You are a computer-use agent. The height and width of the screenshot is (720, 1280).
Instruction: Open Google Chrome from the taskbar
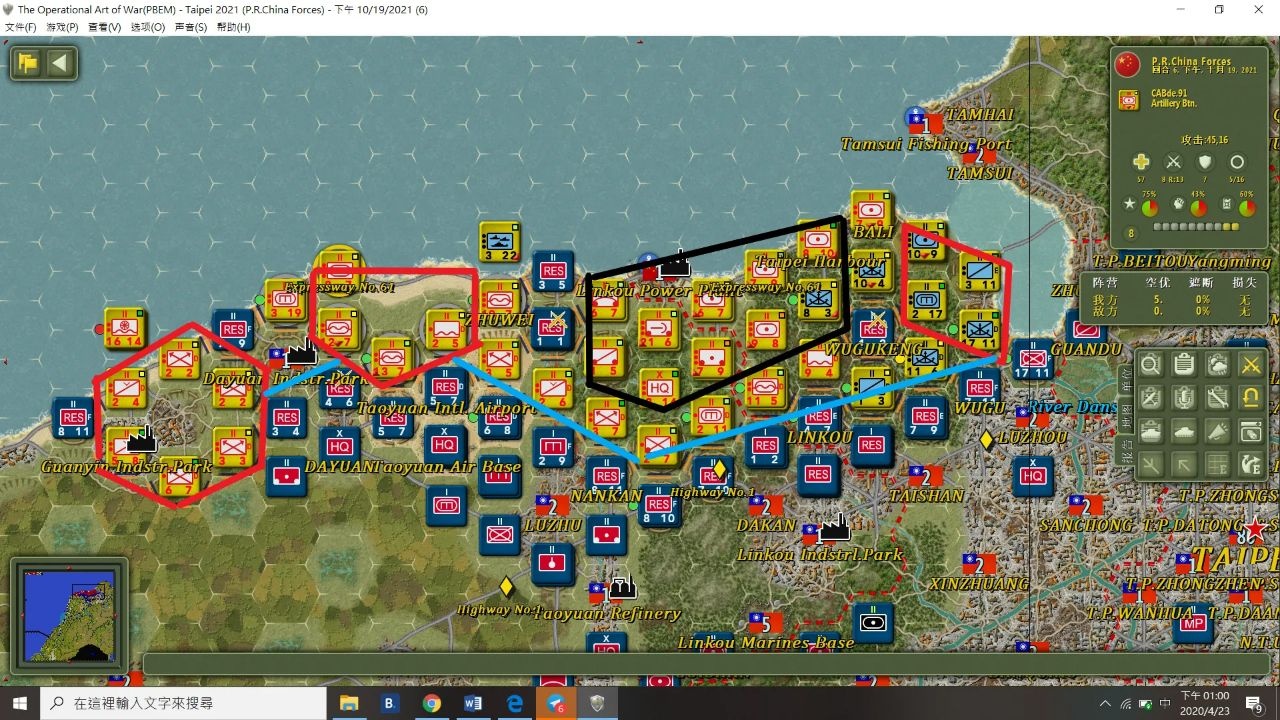click(432, 703)
